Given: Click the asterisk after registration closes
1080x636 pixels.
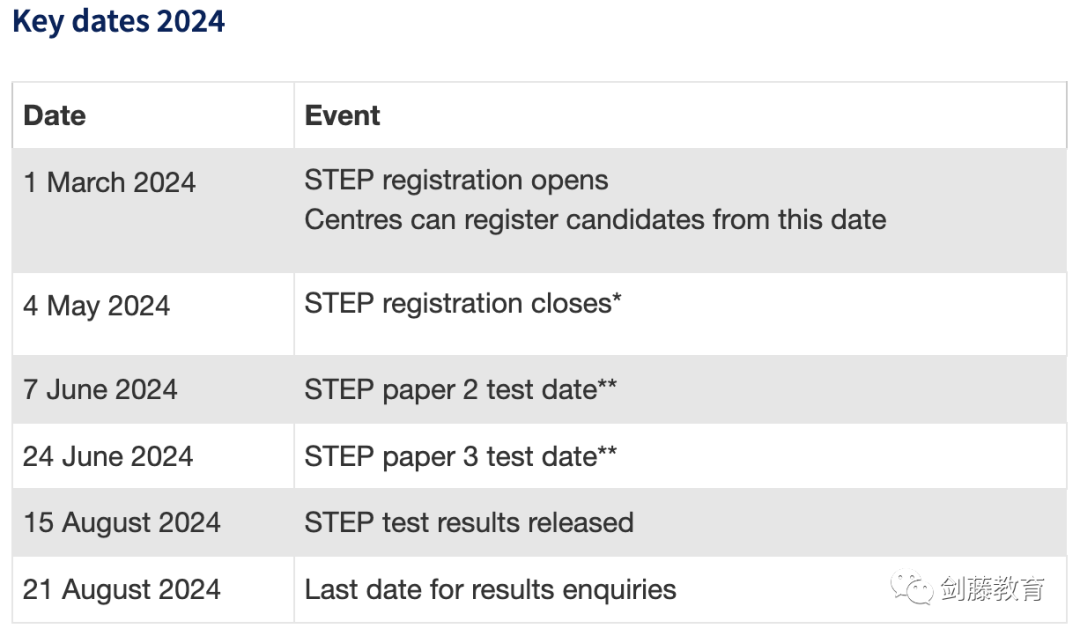Looking at the screenshot, I should point(617,298).
